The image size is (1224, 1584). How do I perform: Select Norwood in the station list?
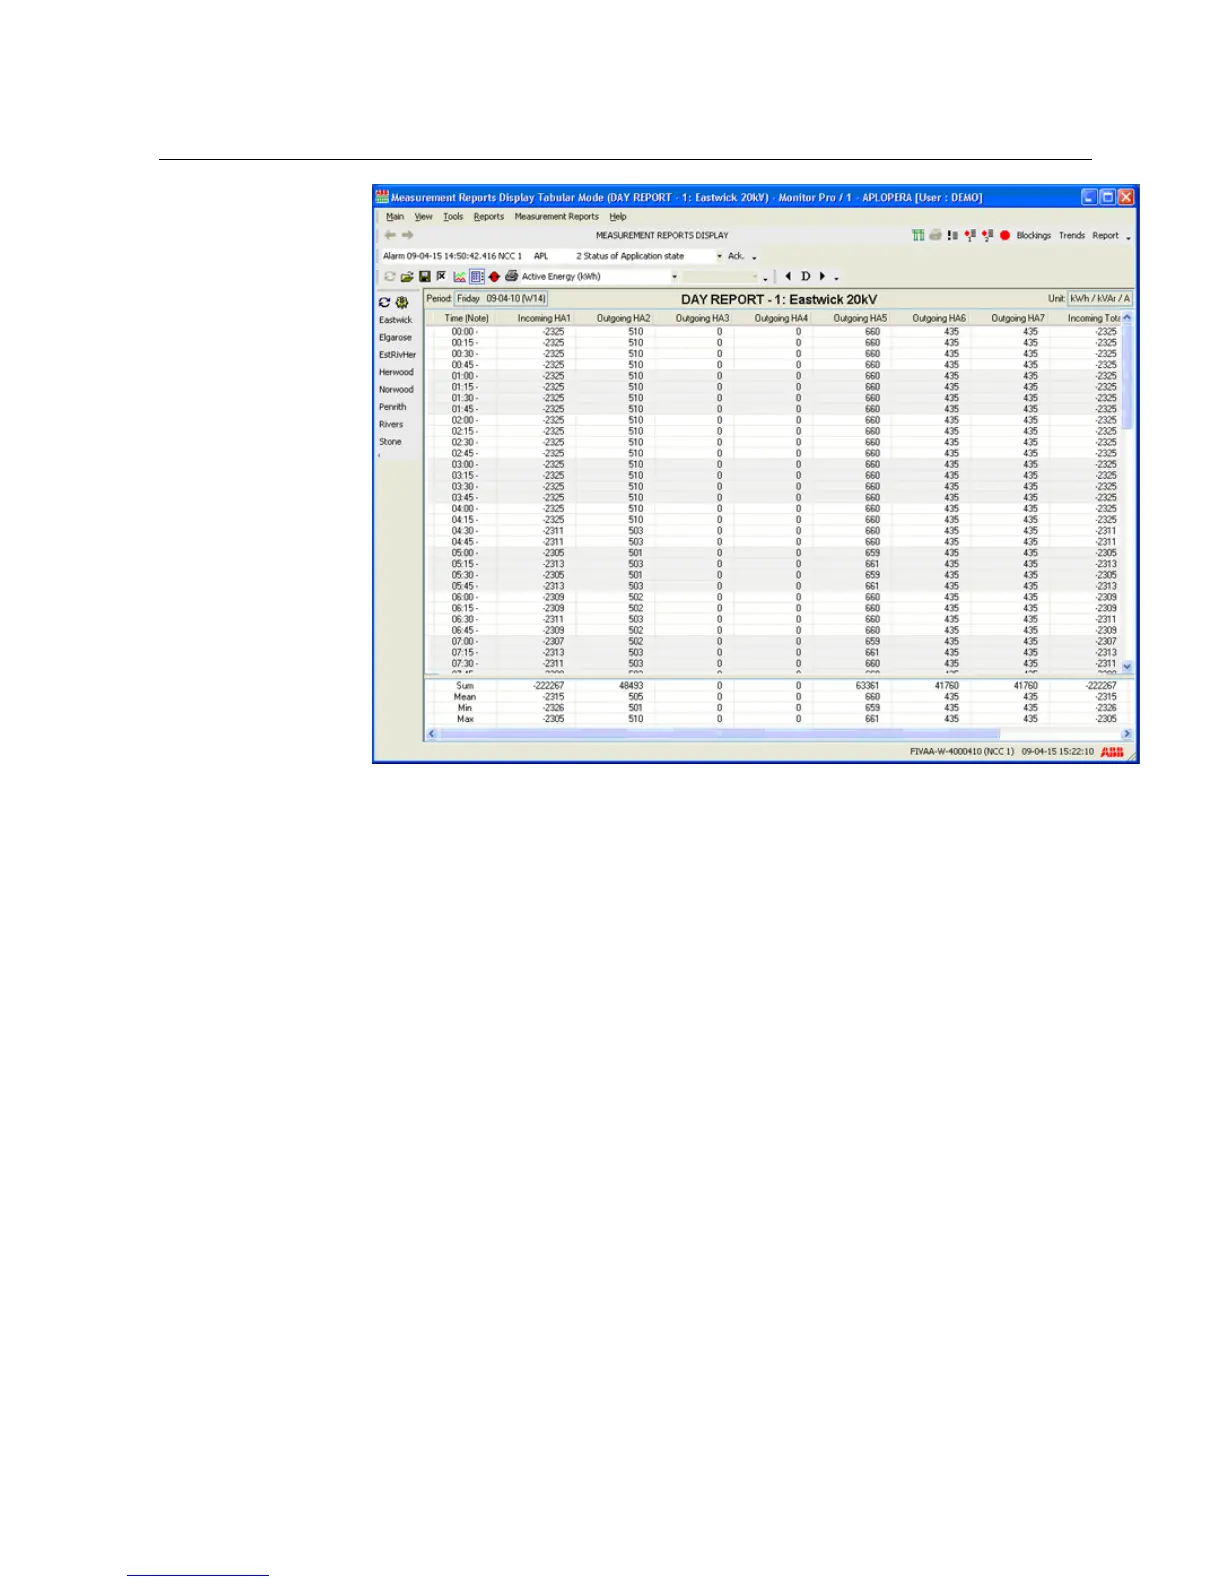point(396,390)
